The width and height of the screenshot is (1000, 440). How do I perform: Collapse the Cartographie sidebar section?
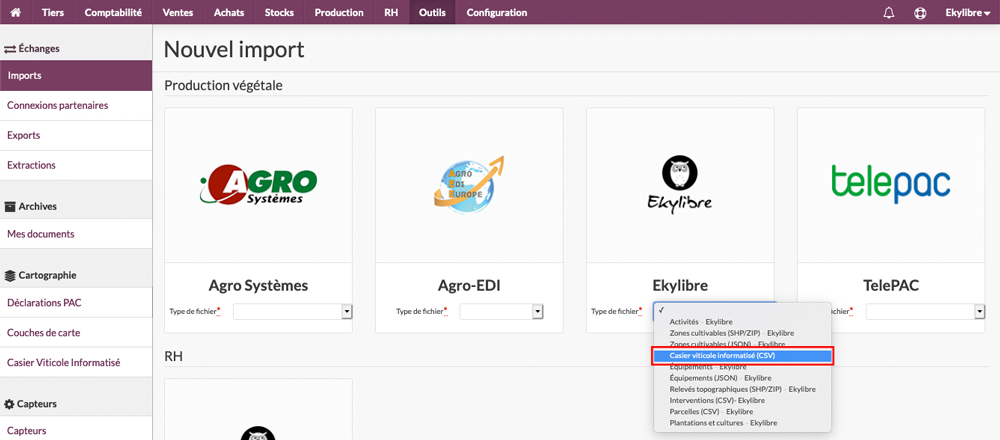[40, 275]
